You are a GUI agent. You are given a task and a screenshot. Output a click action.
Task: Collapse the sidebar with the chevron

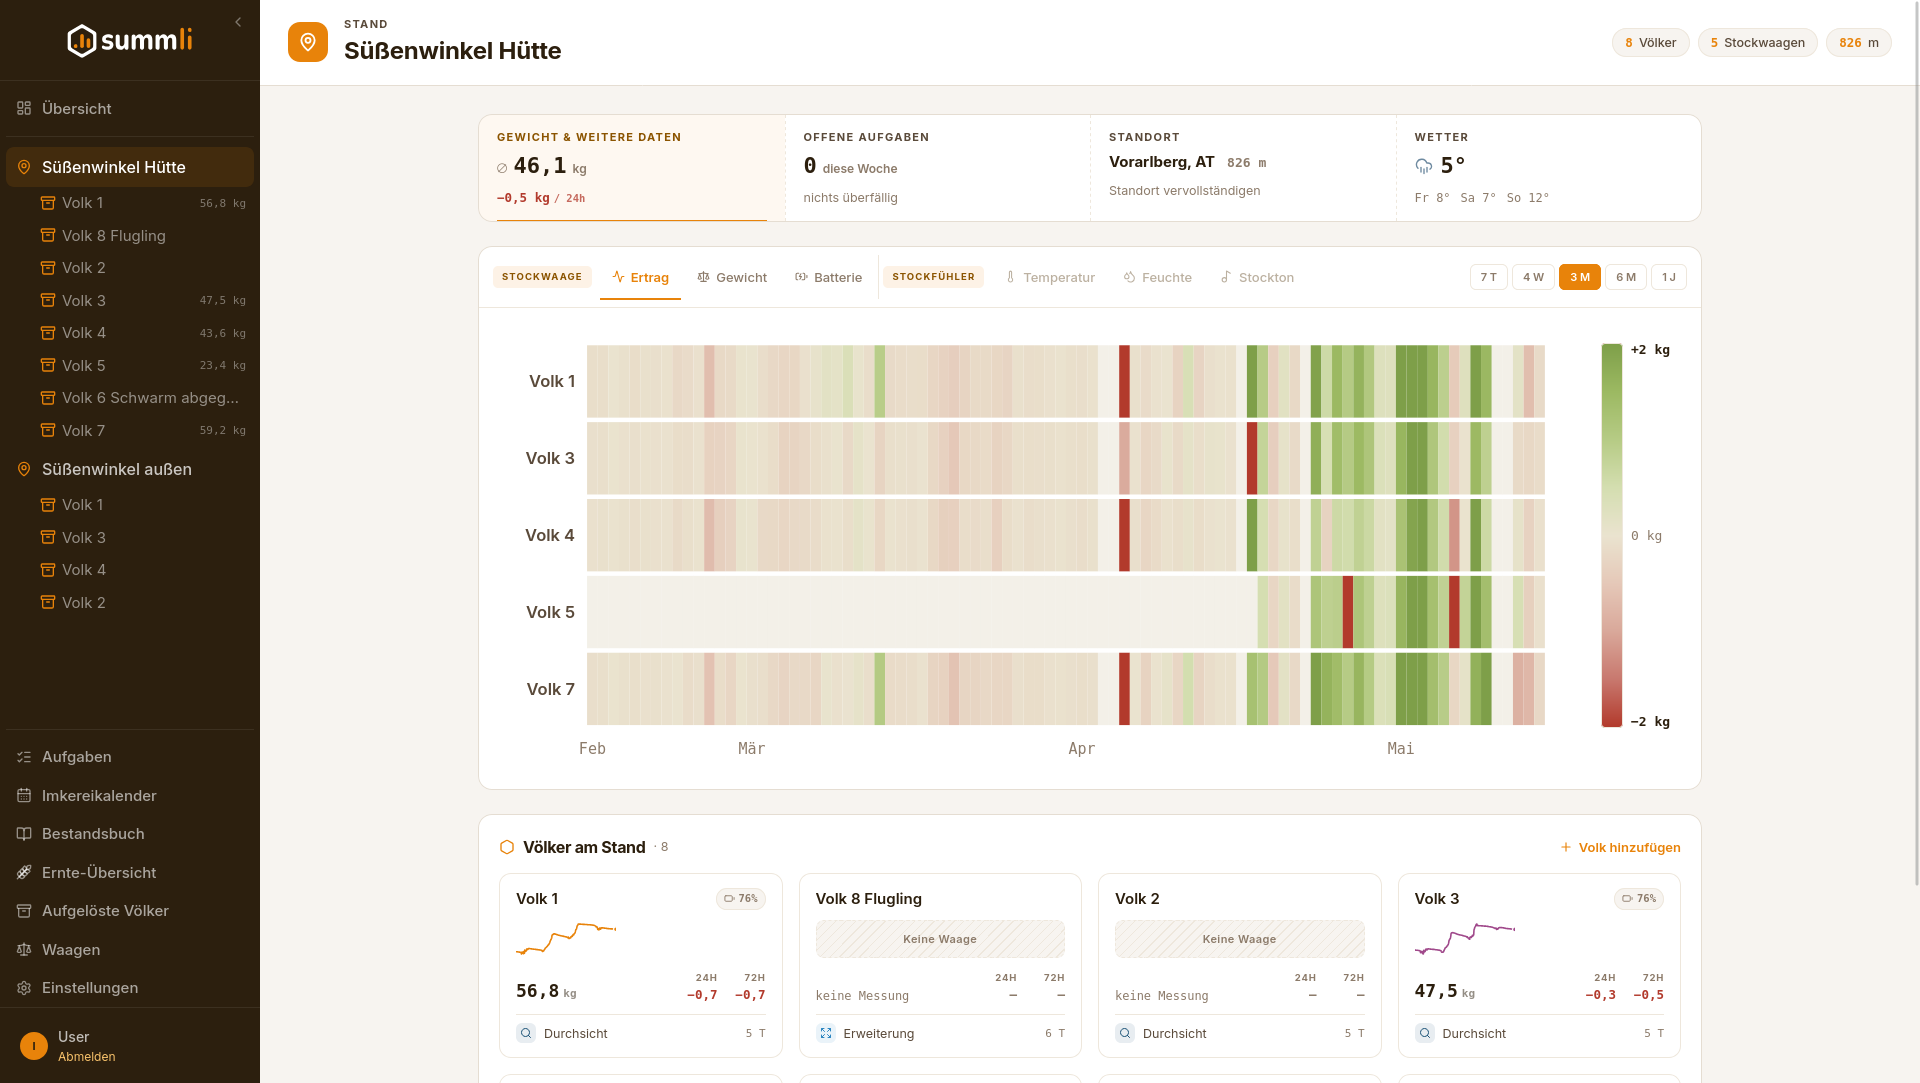point(238,22)
